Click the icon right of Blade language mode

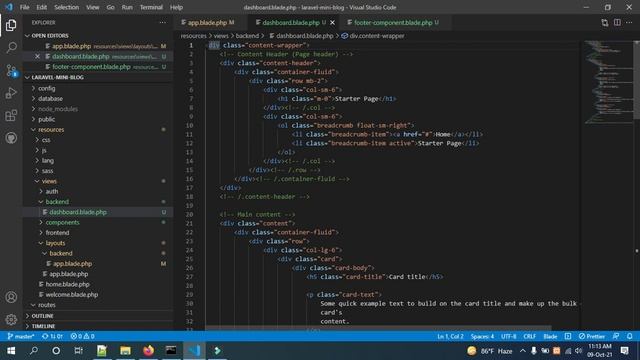coord(568,336)
